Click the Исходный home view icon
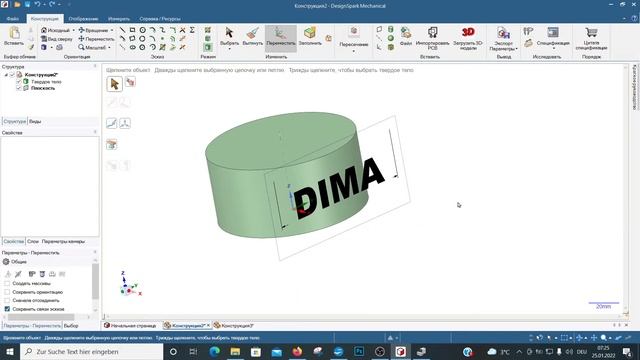The height and width of the screenshot is (360, 640). click(44, 30)
